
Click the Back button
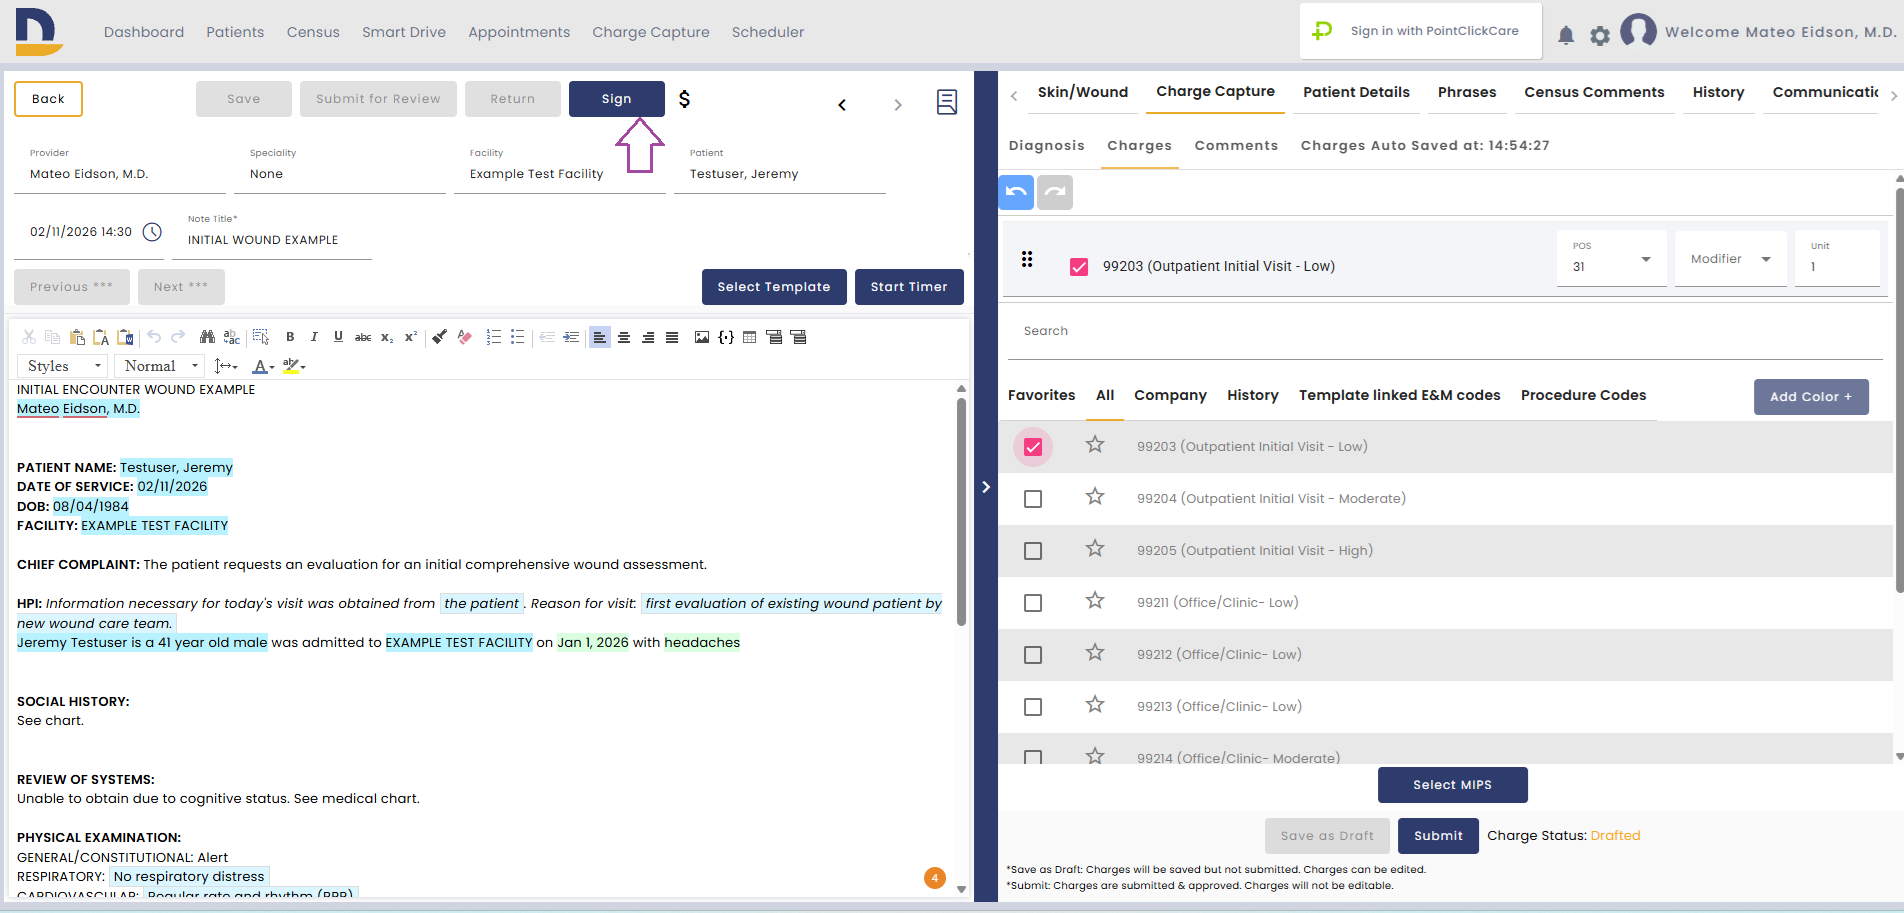pos(48,99)
